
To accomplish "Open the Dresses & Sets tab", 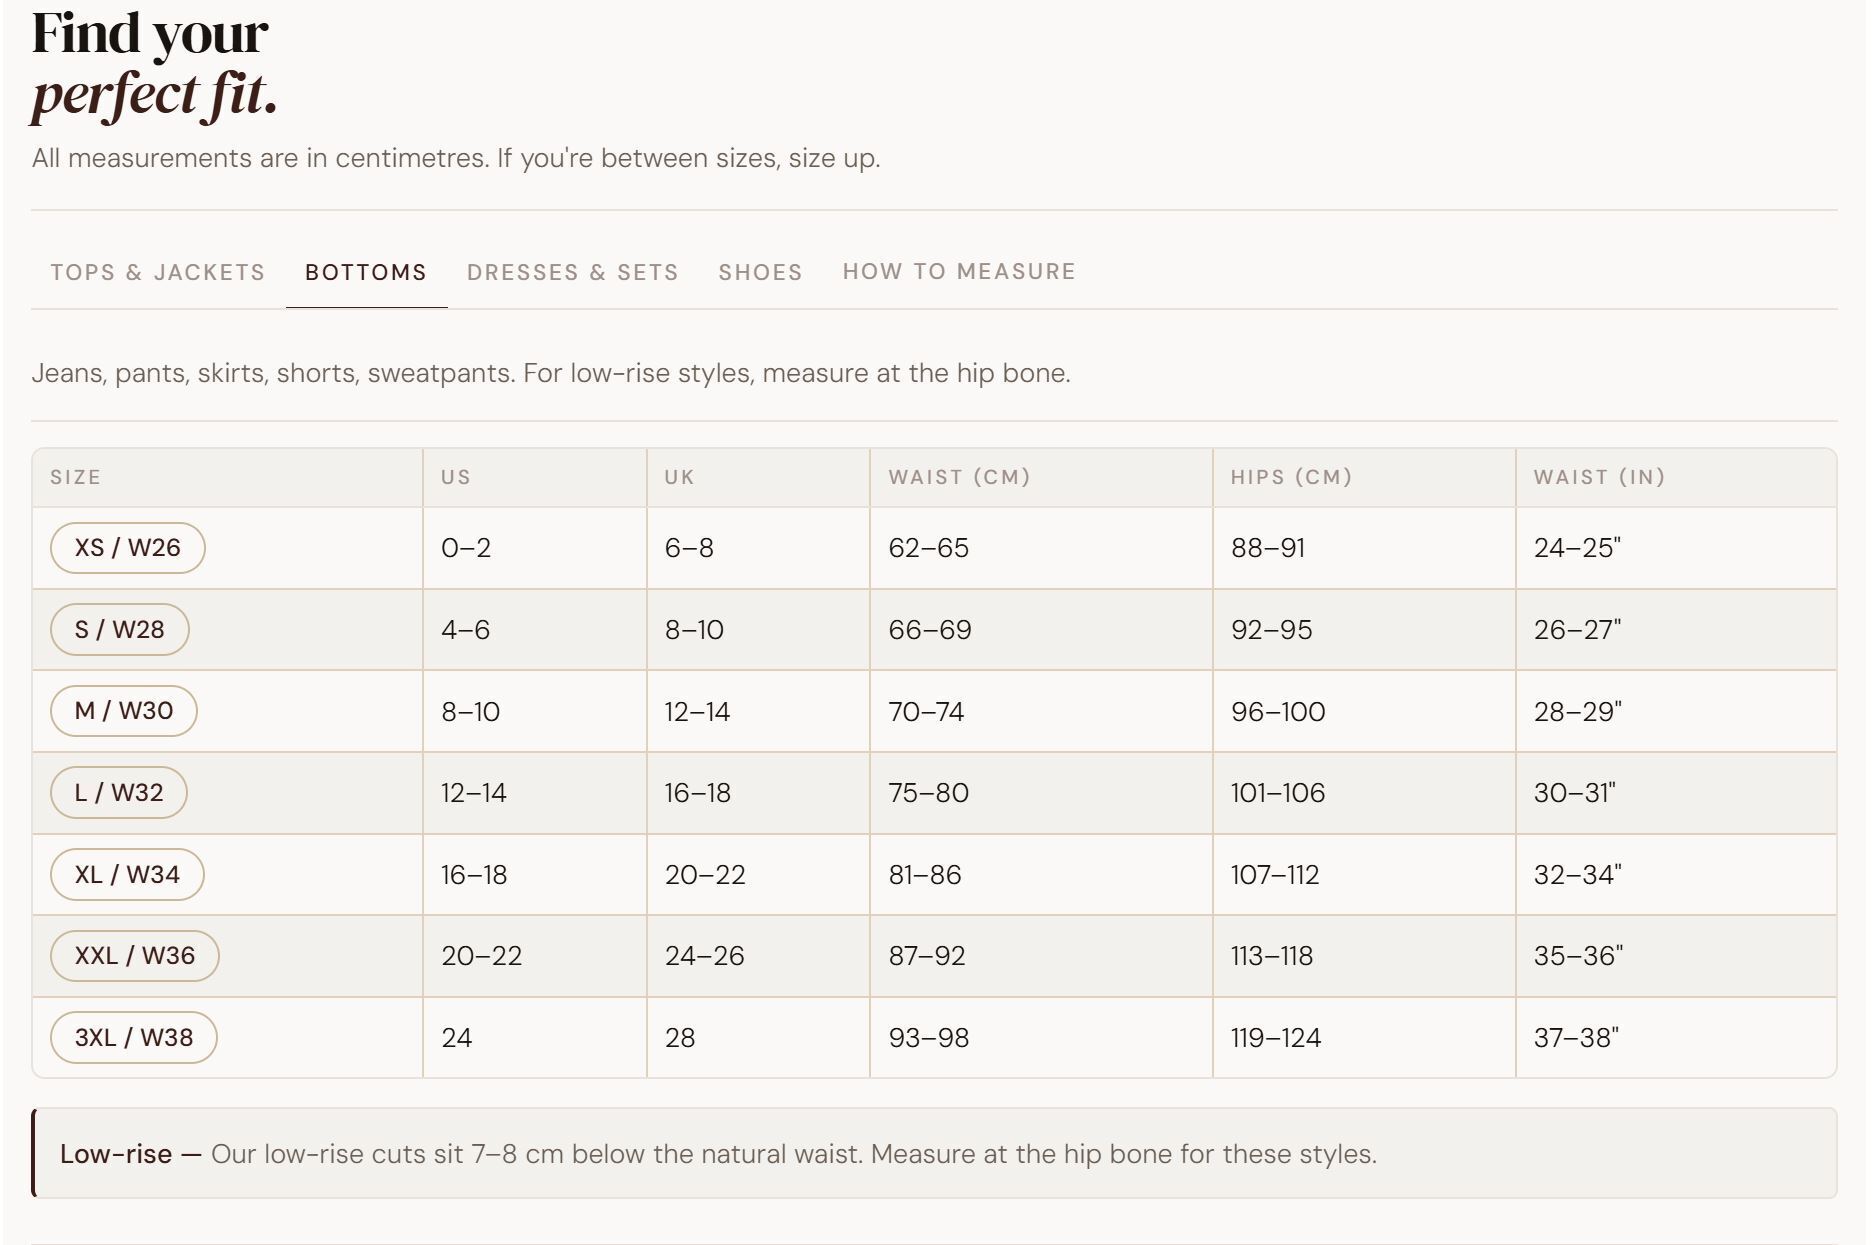I will [x=572, y=272].
